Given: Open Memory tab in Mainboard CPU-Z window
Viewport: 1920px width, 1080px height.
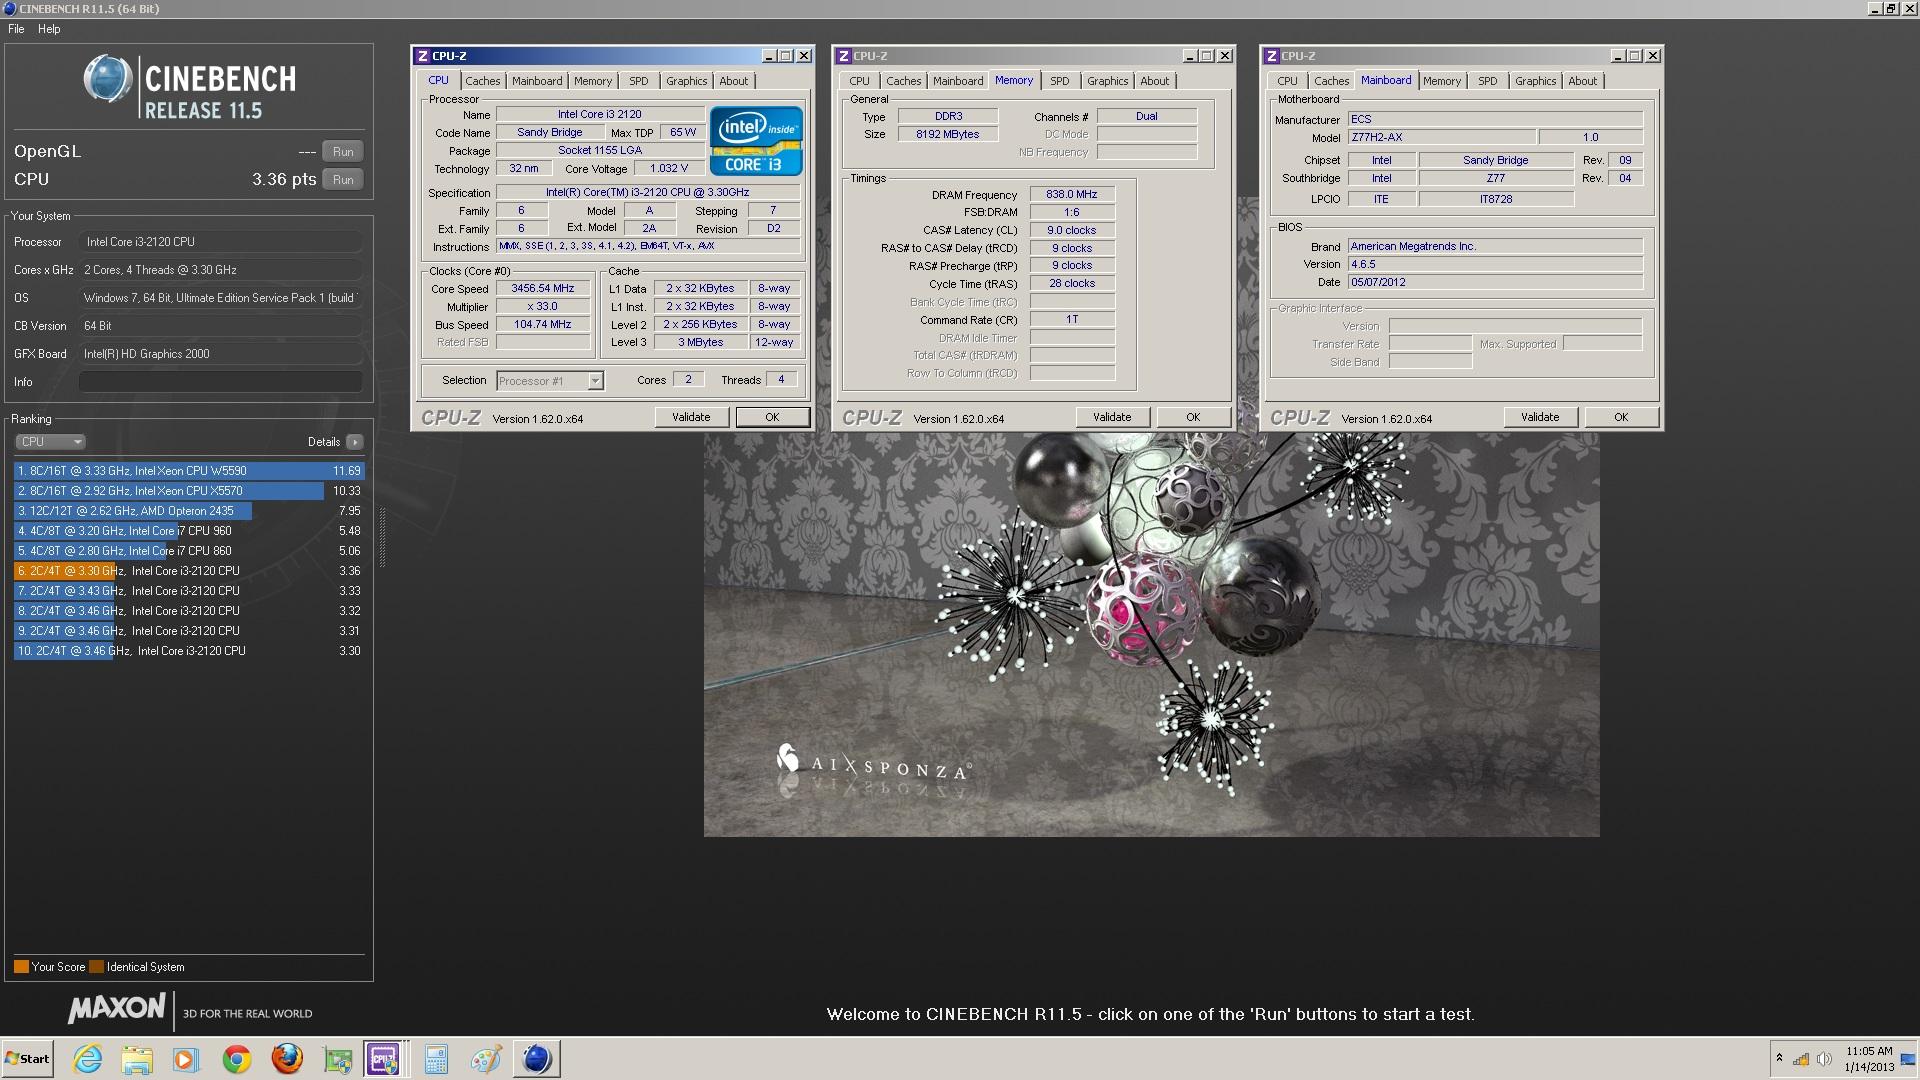Looking at the screenshot, I should tap(1441, 81).
